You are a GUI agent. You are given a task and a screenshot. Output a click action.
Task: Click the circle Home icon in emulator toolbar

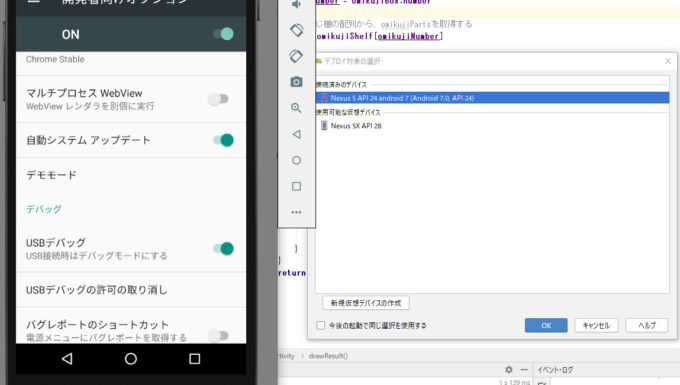point(297,160)
